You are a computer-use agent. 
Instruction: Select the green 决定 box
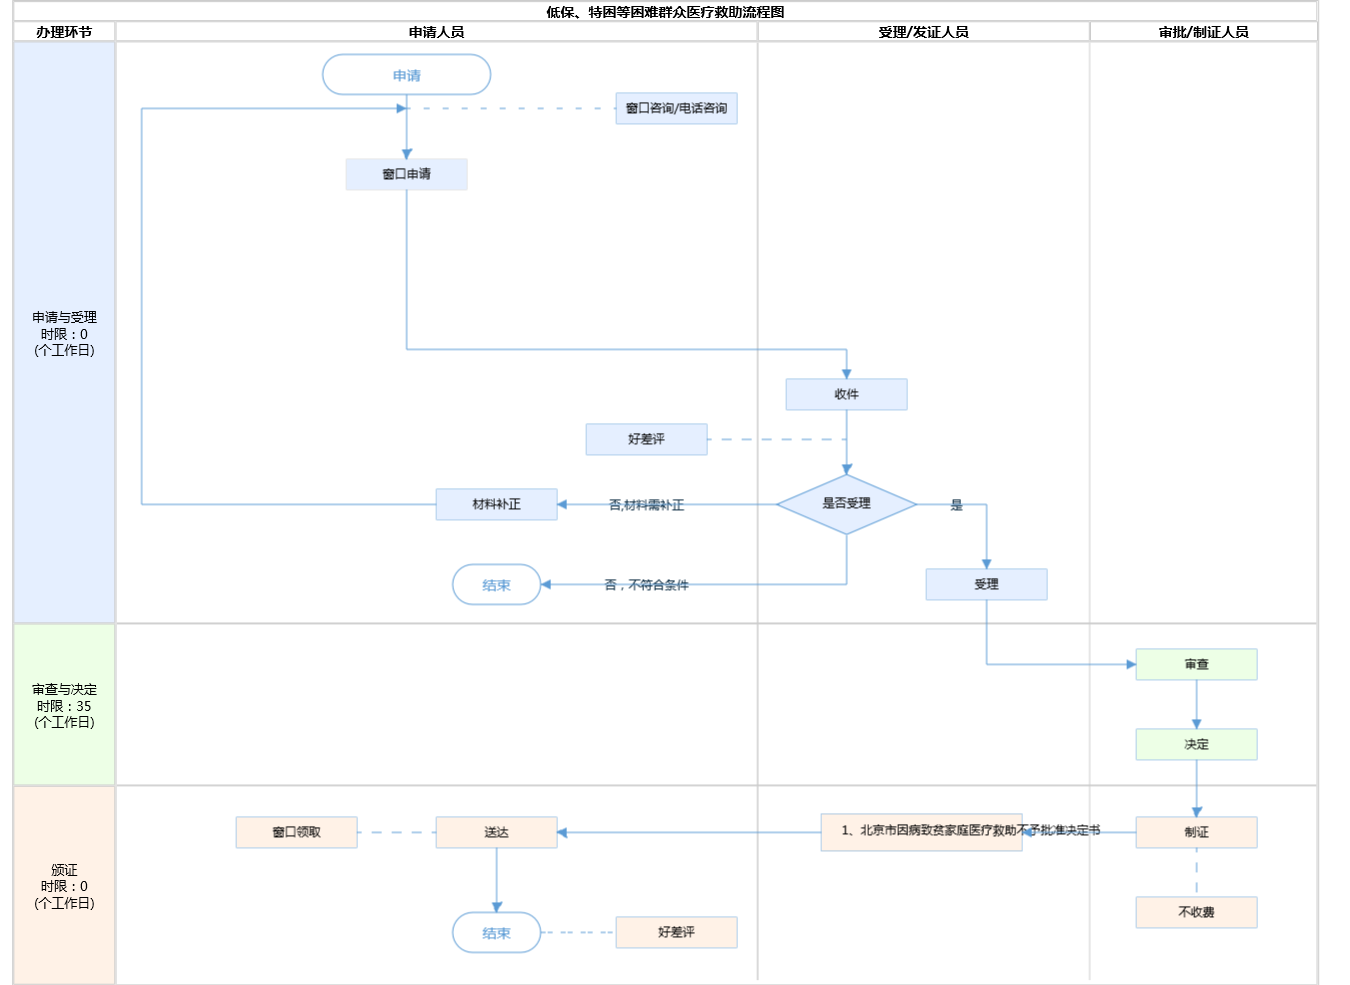point(1196,744)
